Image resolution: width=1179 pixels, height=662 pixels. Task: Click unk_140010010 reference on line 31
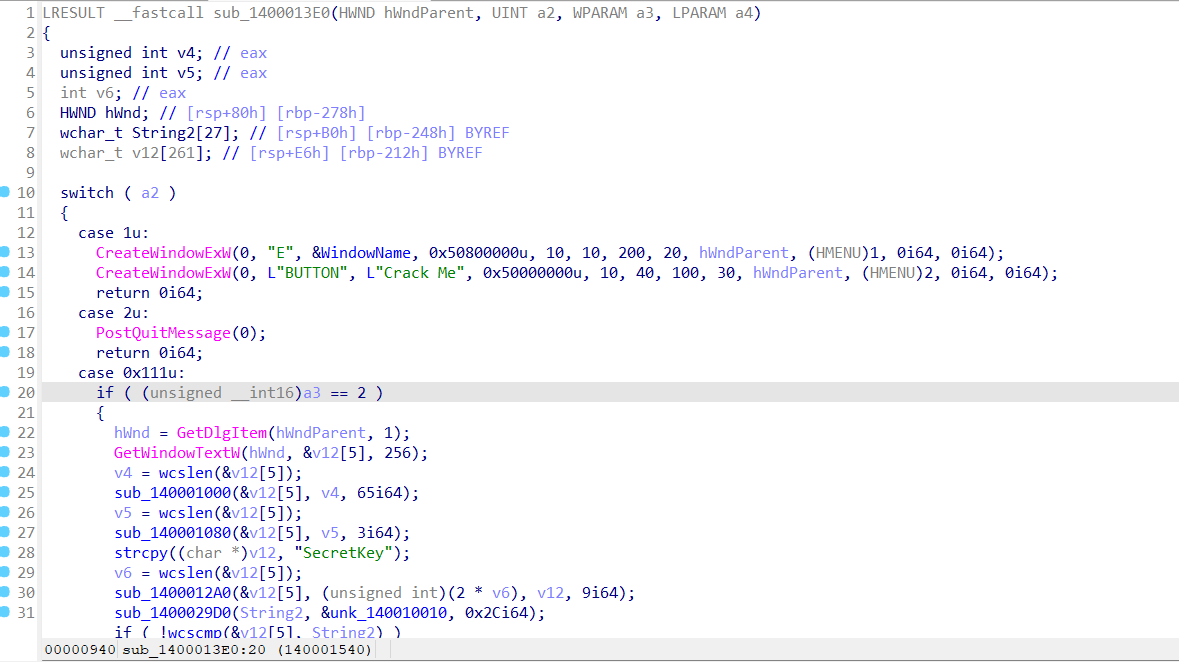pyautogui.click(x=389, y=612)
